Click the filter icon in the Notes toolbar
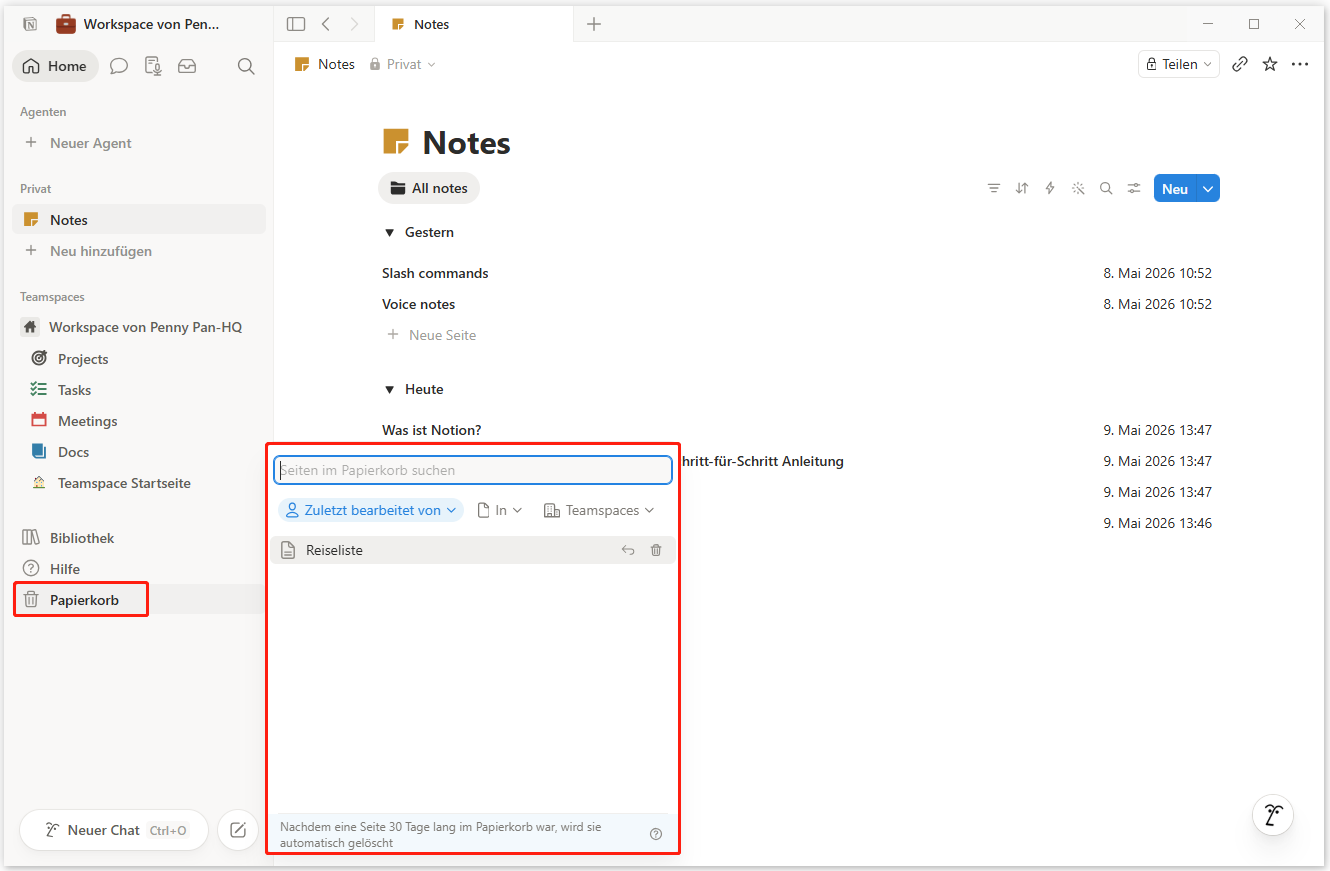This screenshot has height=871, width=1330. coord(993,188)
